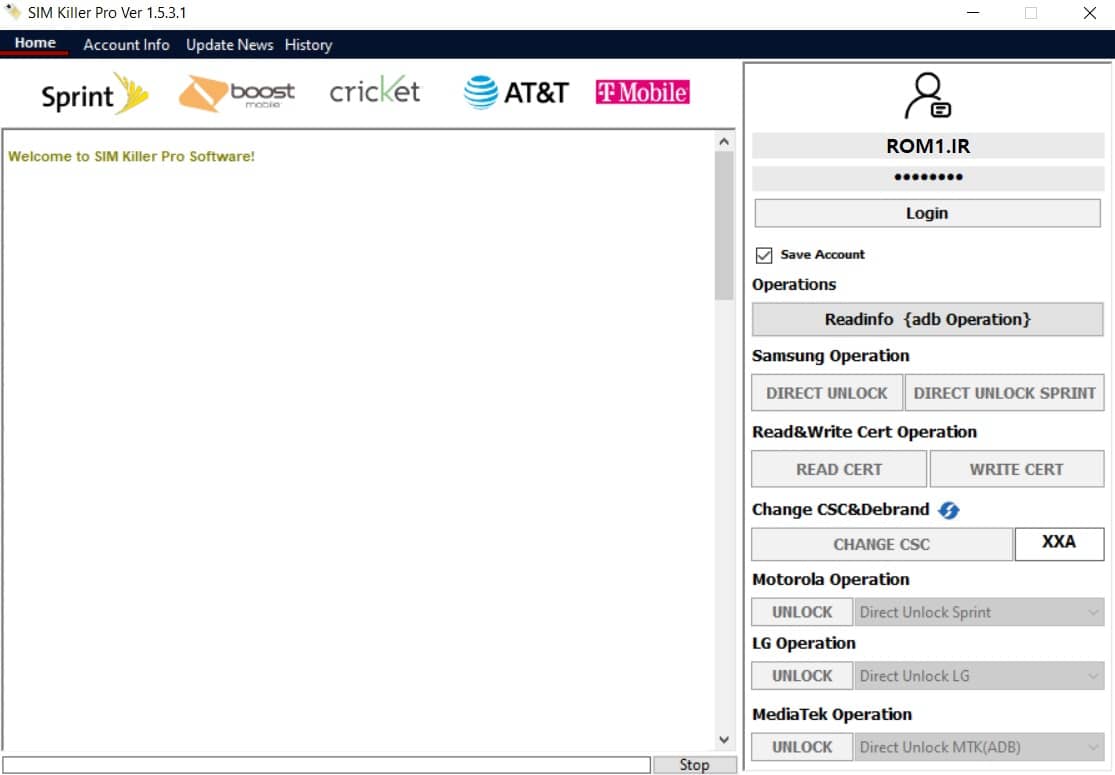This screenshot has height=775, width=1115.
Task: Click the blue refresh icon beside Change CSC&Debrand
Action: pos(949,510)
